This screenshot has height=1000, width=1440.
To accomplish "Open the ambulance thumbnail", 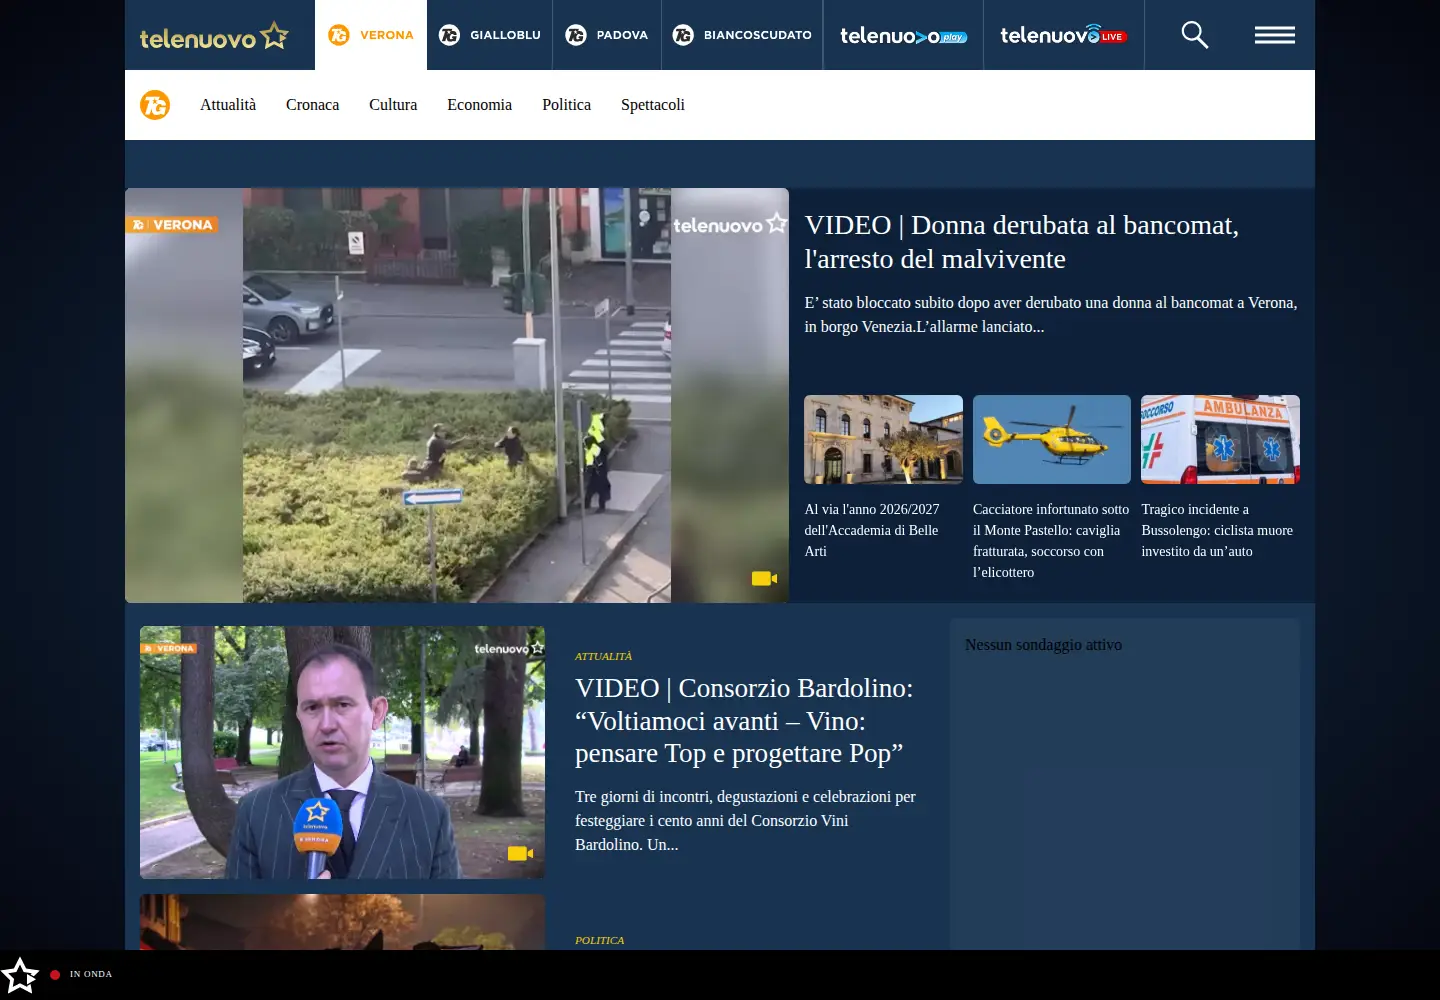I will [1220, 439].
